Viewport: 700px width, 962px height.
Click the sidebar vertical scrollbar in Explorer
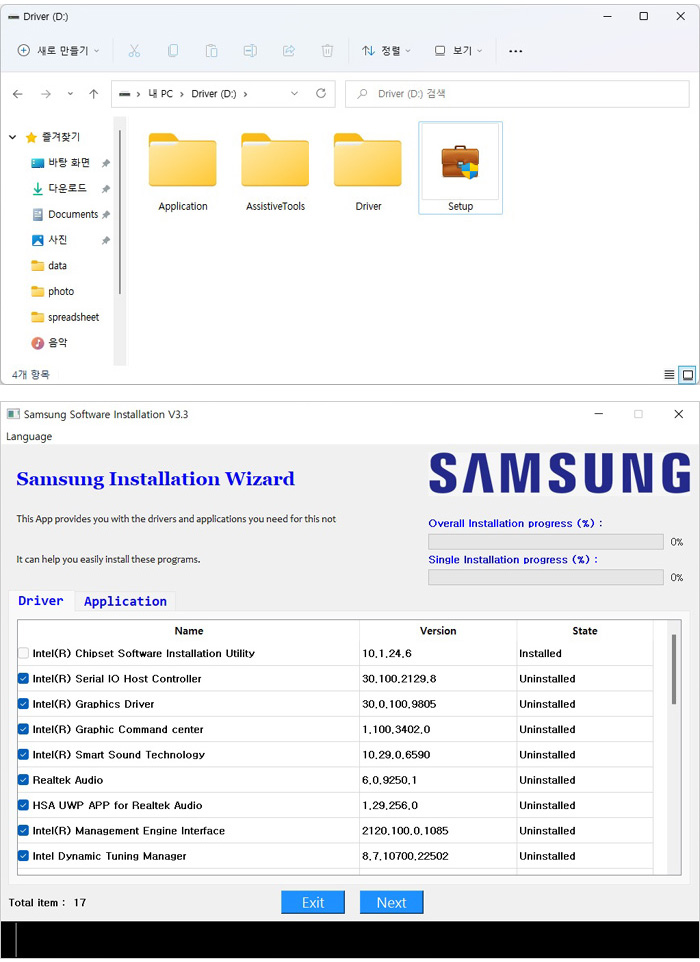pyautogui.click(x=120, y=212)
